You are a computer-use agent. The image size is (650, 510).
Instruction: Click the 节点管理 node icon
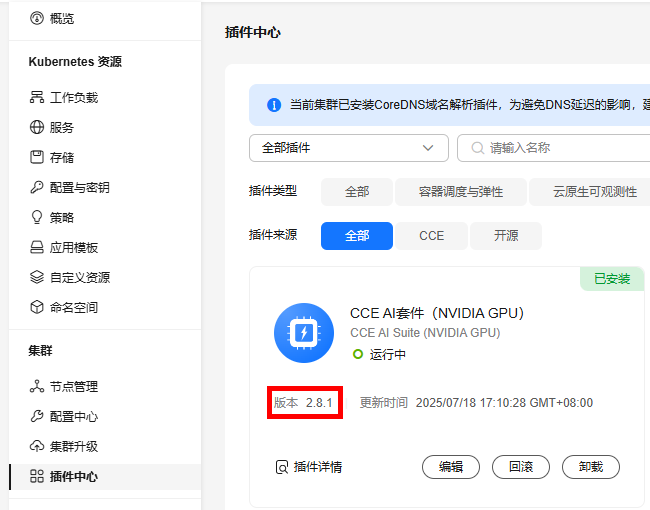click(x=36, y=386)
